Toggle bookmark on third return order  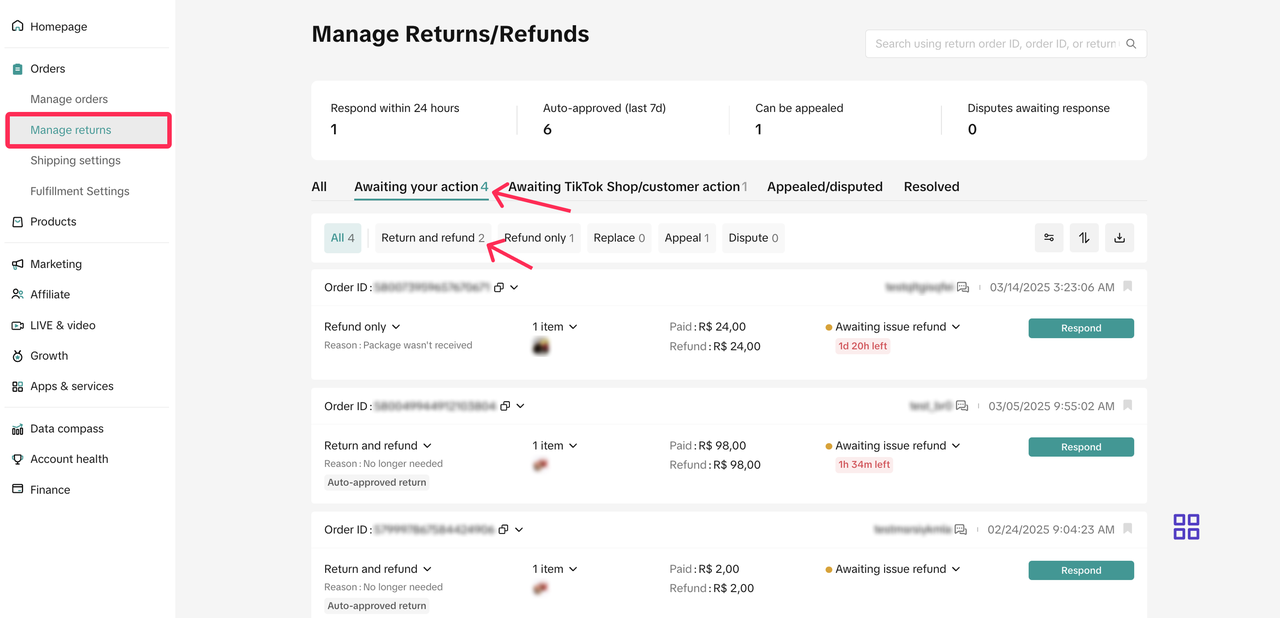(1128, 529)
